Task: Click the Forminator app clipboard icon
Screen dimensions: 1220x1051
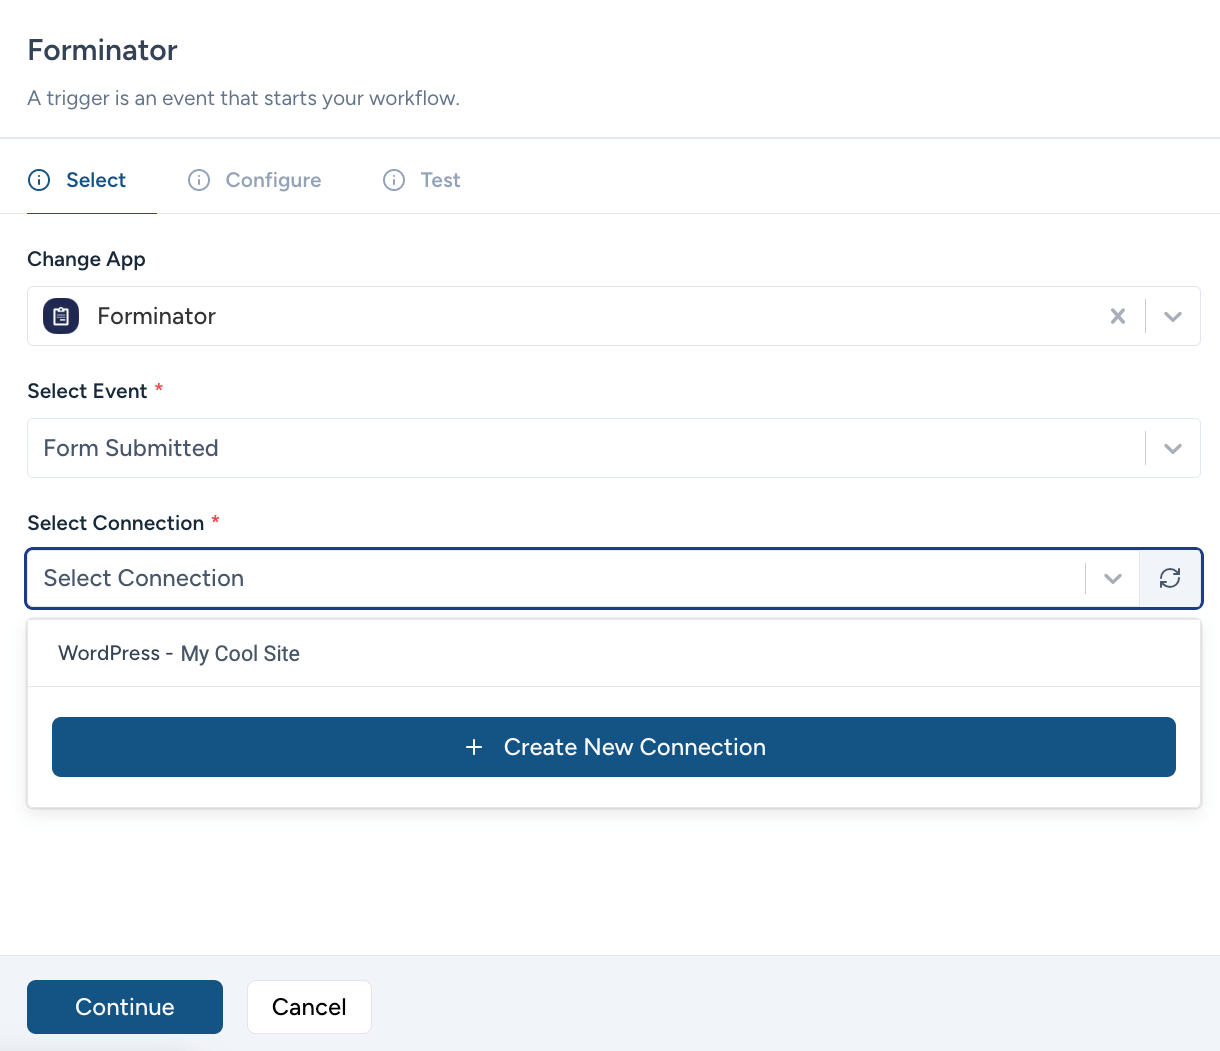Action: click(61, 316)
